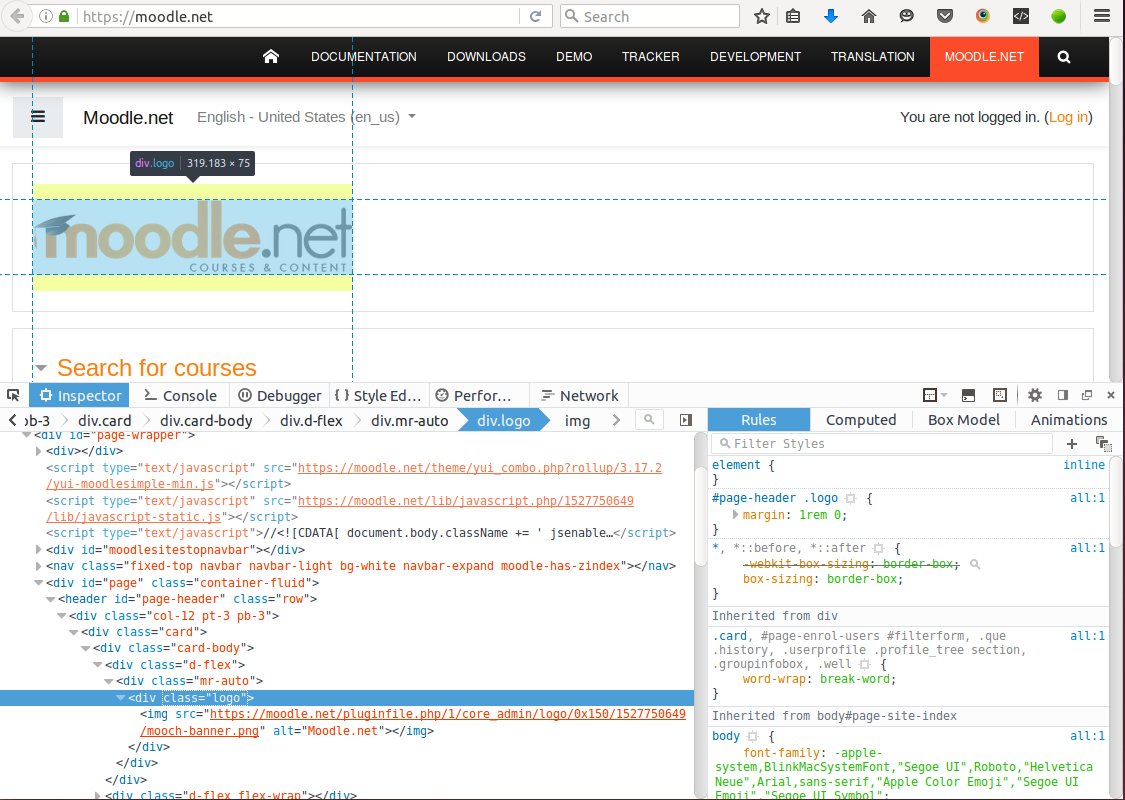This screenshot has width=1125, height=800.
Task: Select img in the breadcrumb trail
Action: (577, 420)
